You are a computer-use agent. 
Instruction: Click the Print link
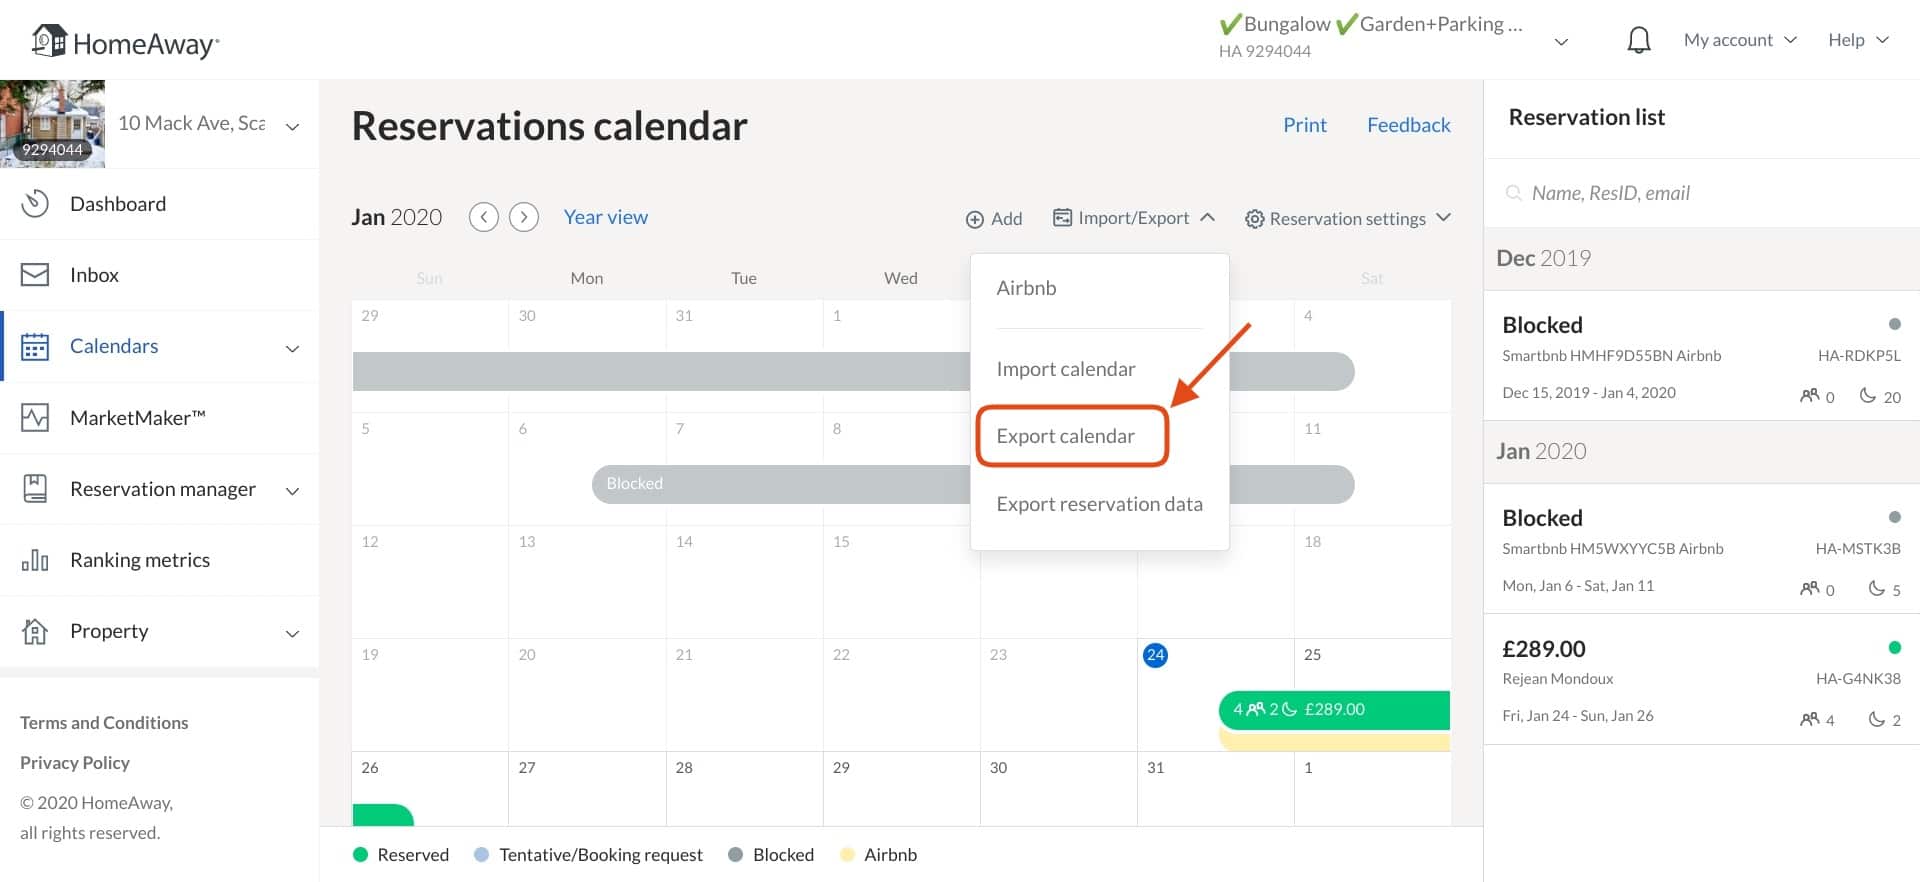tap(1305, 124)
